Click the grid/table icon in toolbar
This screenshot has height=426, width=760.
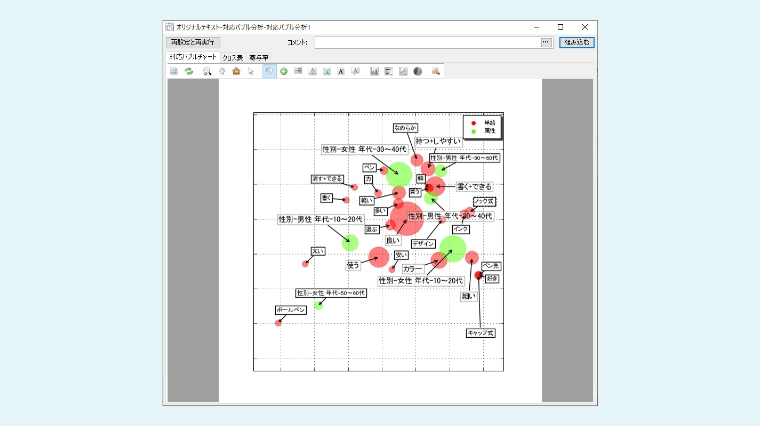[174, 71]
